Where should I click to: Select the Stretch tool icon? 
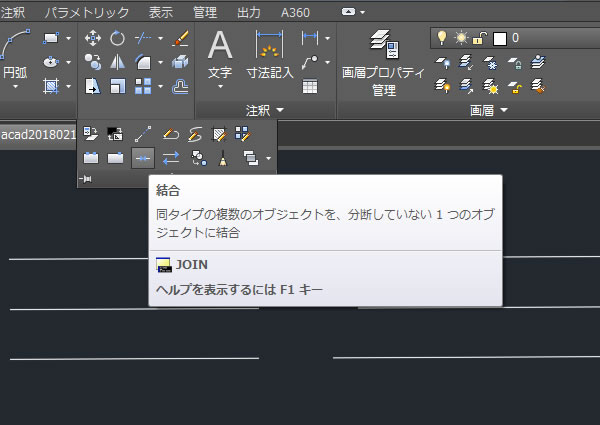point(93,86)
